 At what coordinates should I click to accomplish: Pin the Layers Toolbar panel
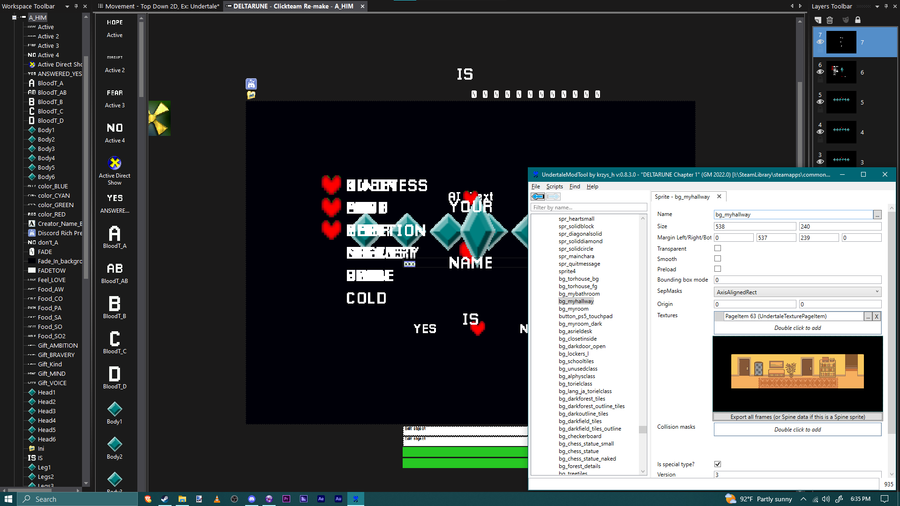[x=886, y=6]
